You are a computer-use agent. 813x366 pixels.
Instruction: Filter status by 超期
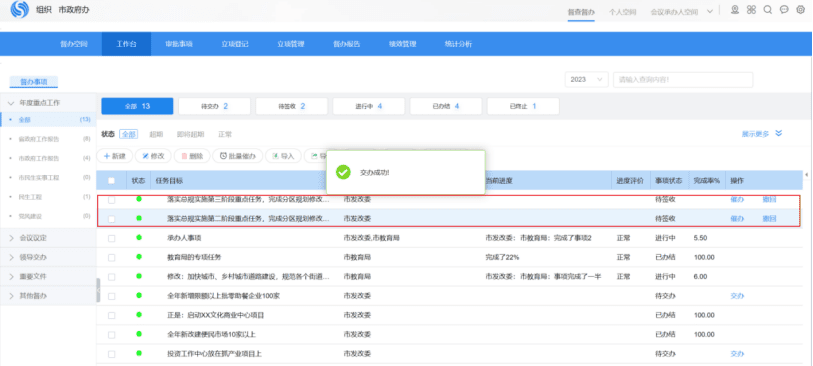(x=157, y=134)
